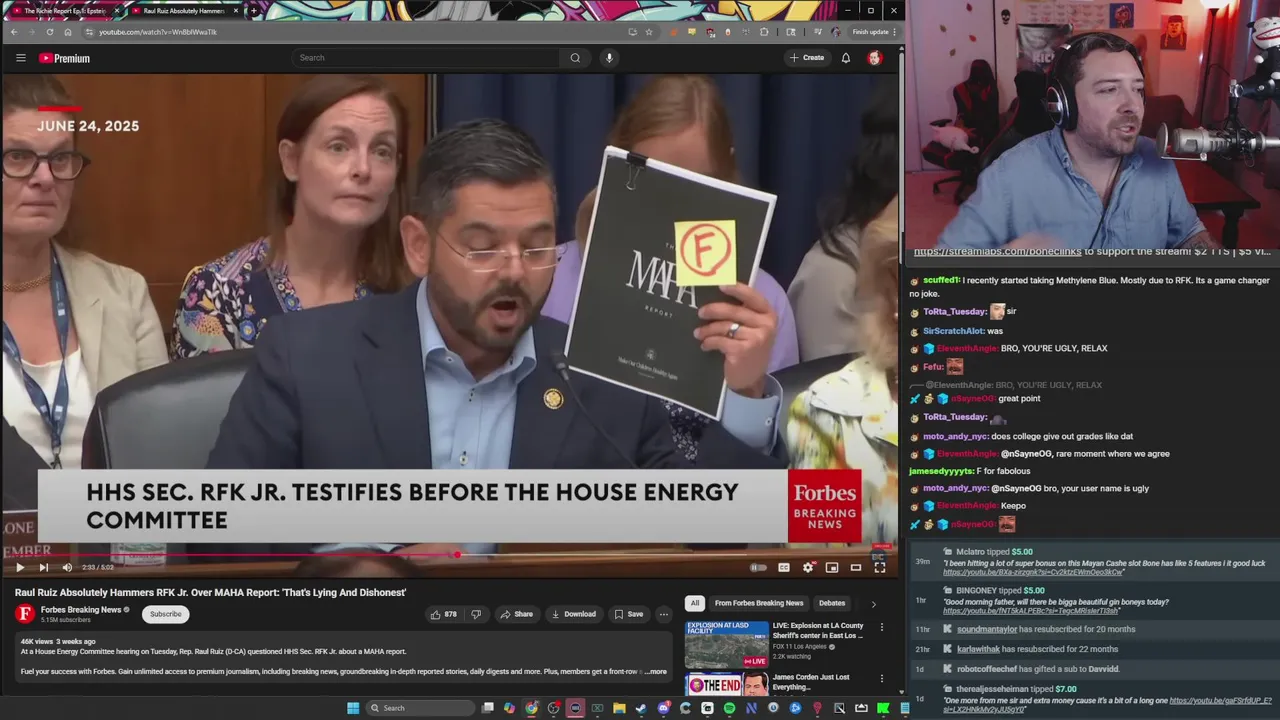Show more filter chips with right arrow
Screen dimensions: 1280x720
873,604
